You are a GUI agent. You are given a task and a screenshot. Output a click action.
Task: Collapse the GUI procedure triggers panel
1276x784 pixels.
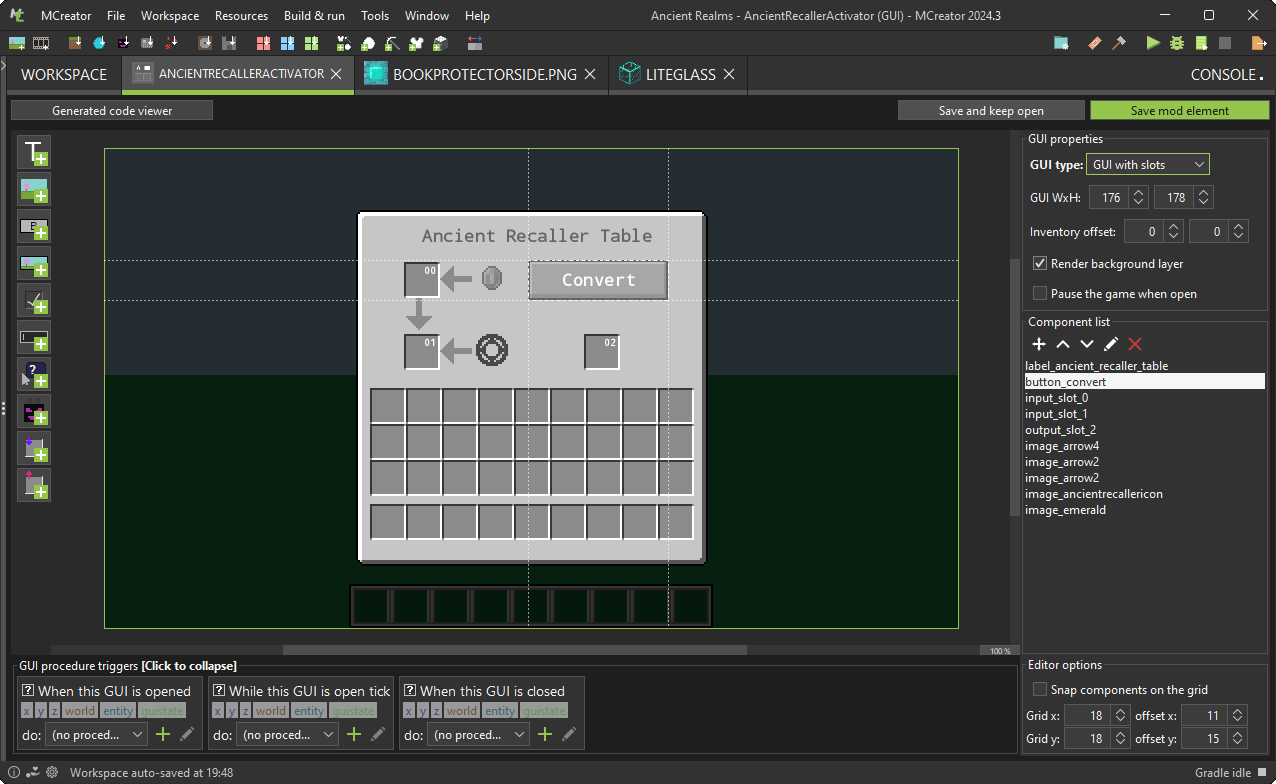(189, 665)
